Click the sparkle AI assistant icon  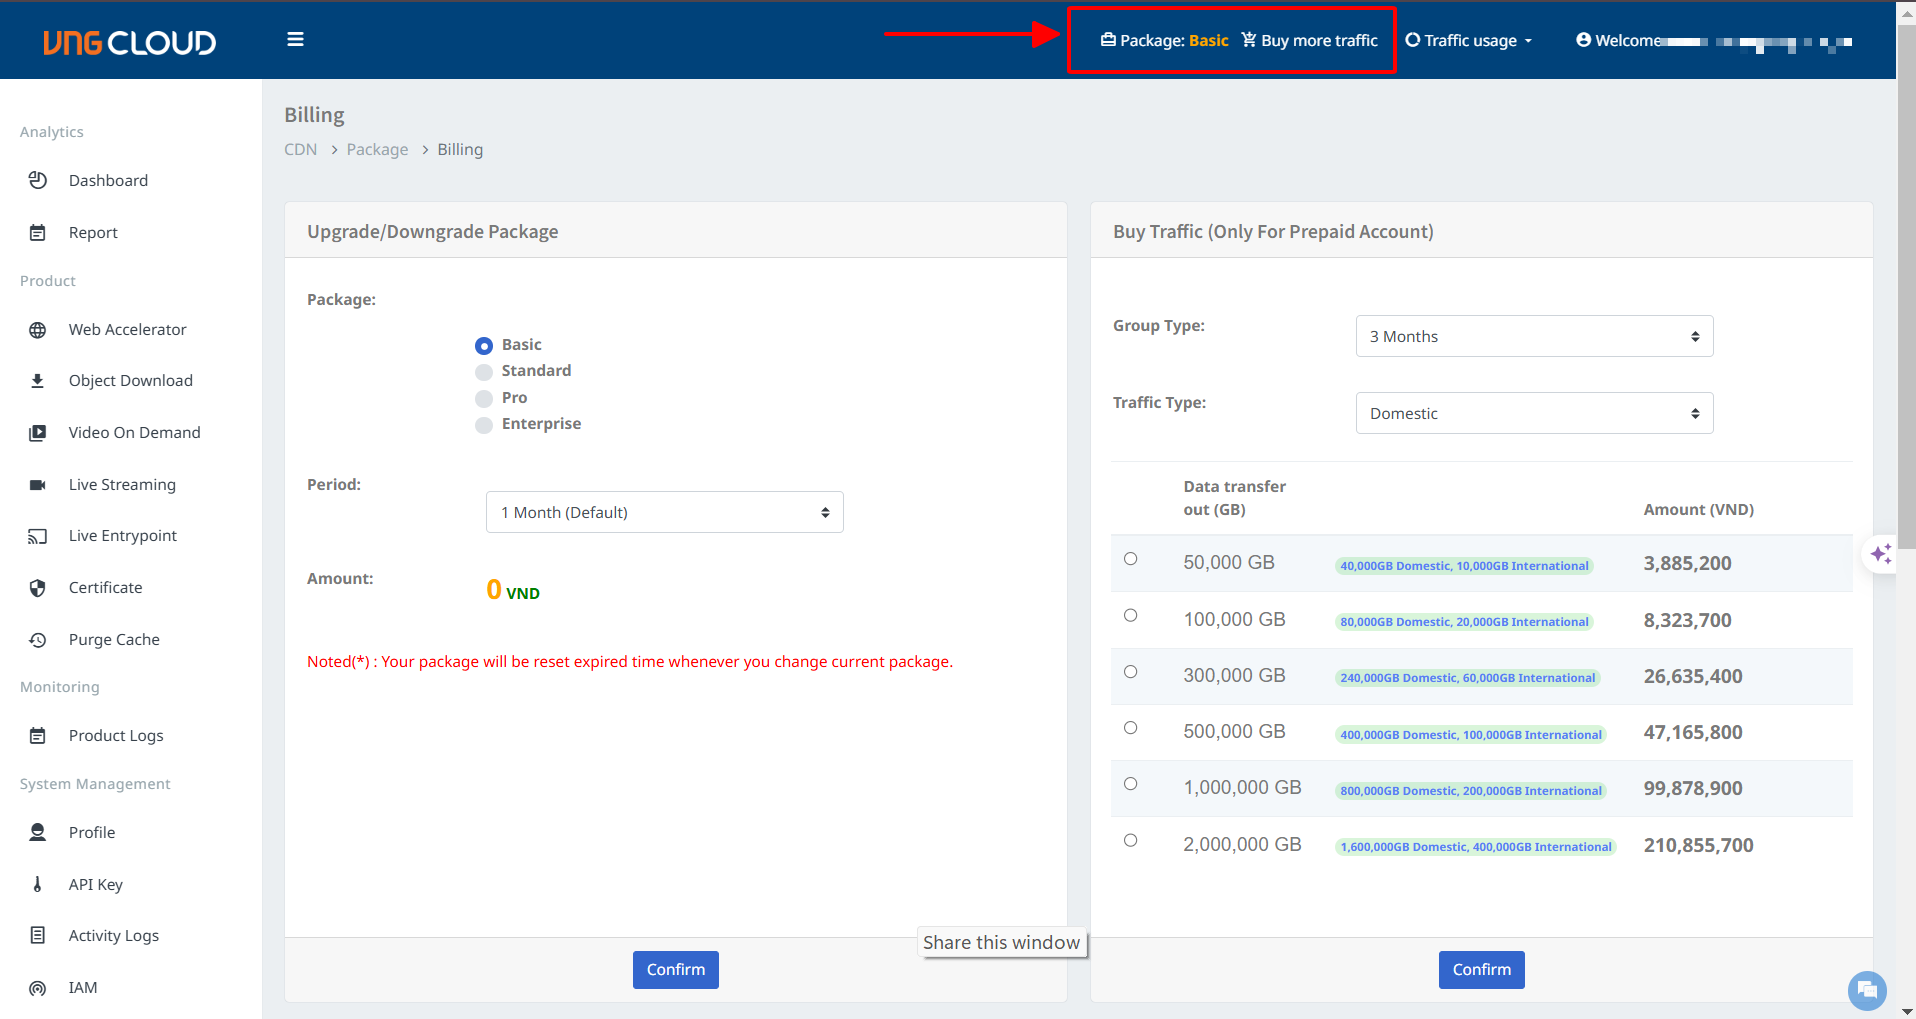tap(1880, 554)
